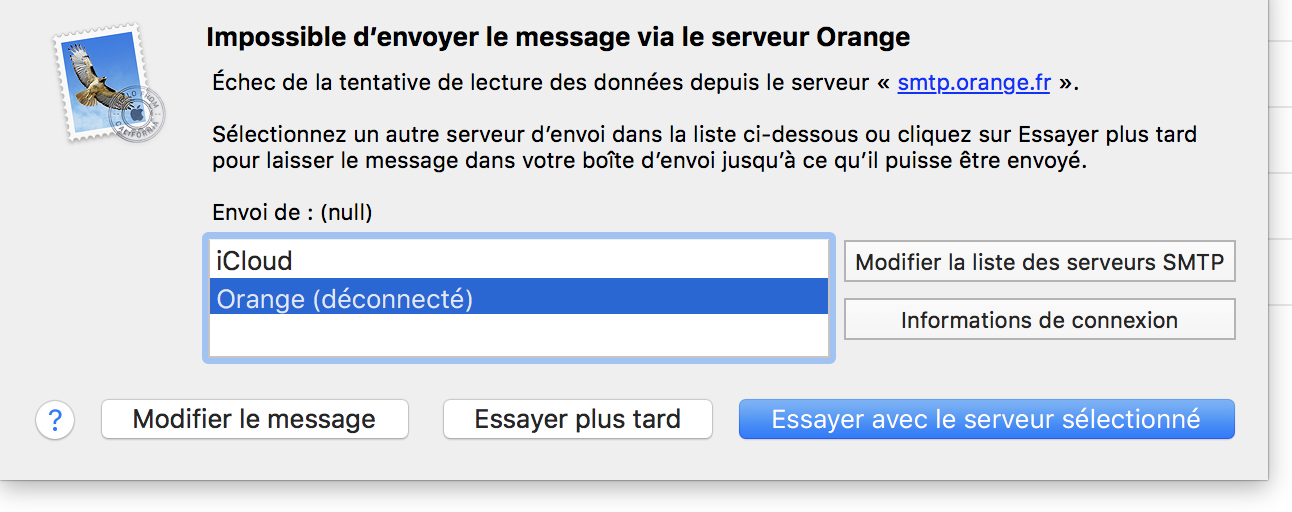Screen dimensions: 1292x512
Task: Click the "Envoi de : (null)" label
Action: point(299,212)
